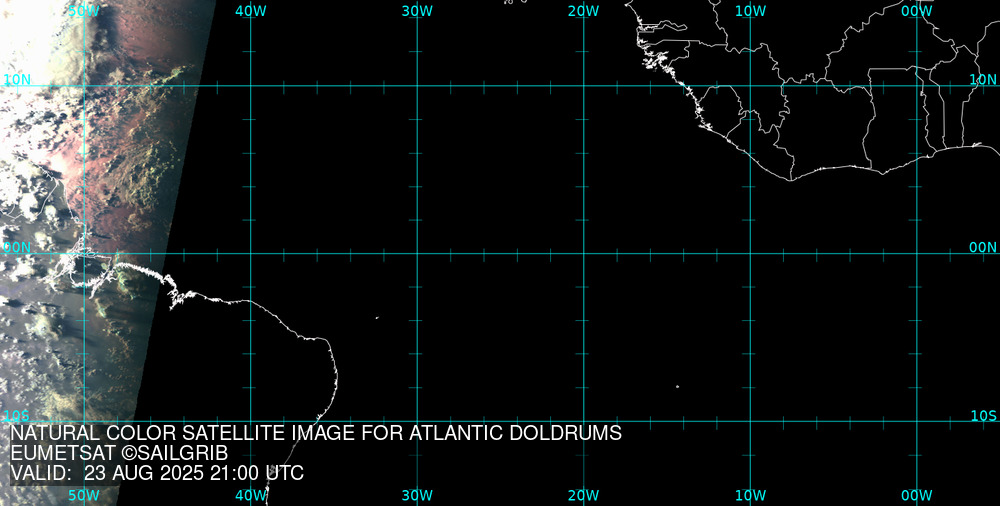1000x506 pixels.
Task: Click the 00N label over the daylight imagery
Action: tap(17, 248)
